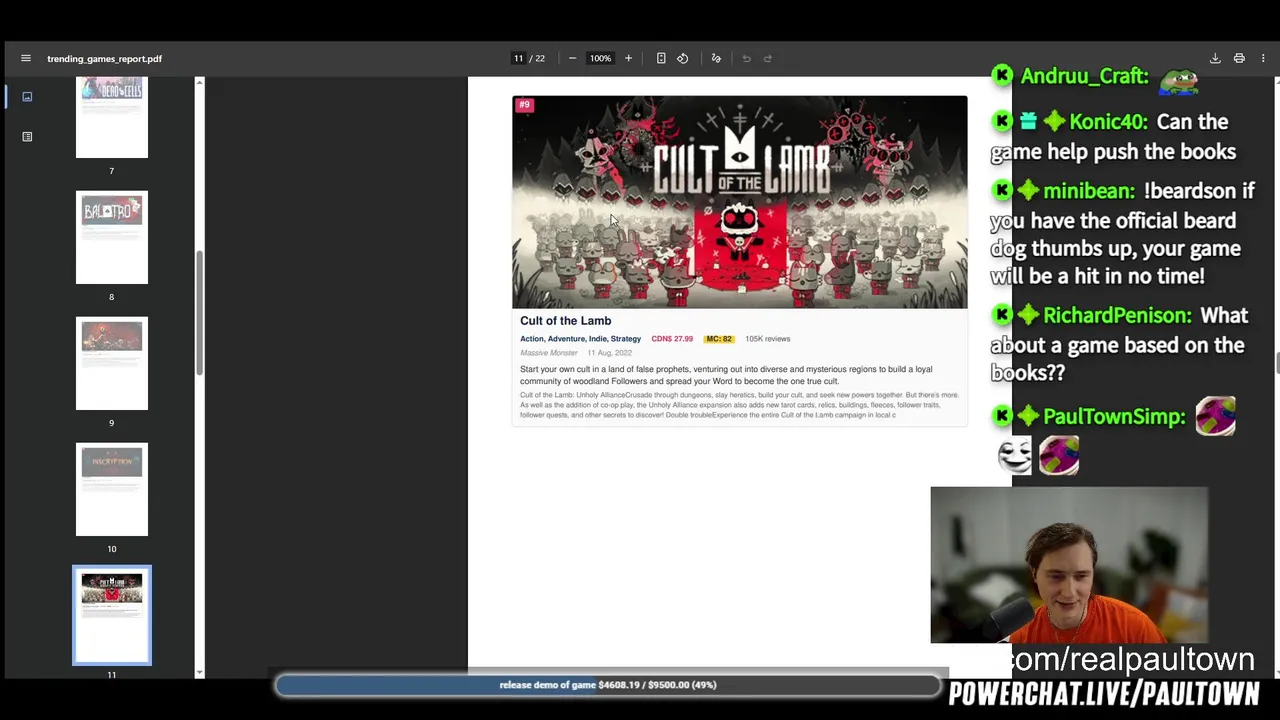Click the Massive Monster developer name
1280x720 pixels.
(549, 353)
